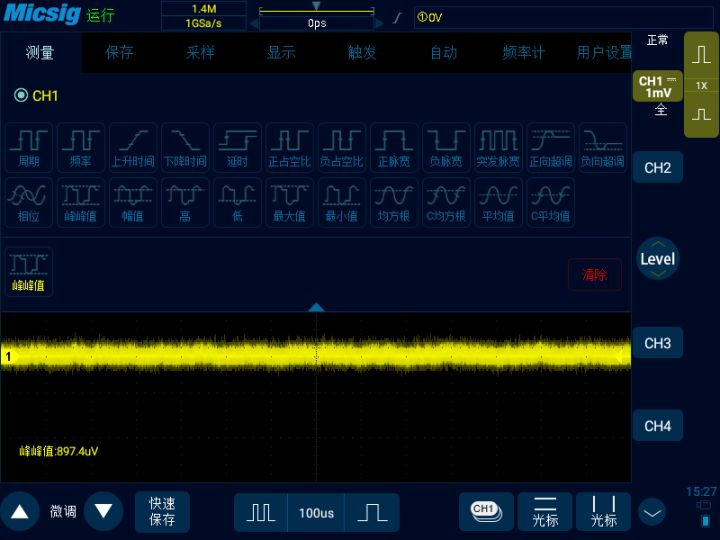Pick the 平均值 mean measurement icon
This screenshot has height=540, width=720.
click(x=498, y=202)
